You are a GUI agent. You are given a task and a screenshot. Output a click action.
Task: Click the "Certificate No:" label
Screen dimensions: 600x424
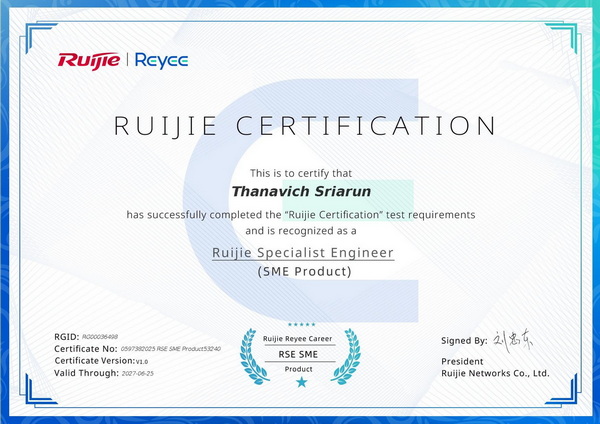click(86, 349)
